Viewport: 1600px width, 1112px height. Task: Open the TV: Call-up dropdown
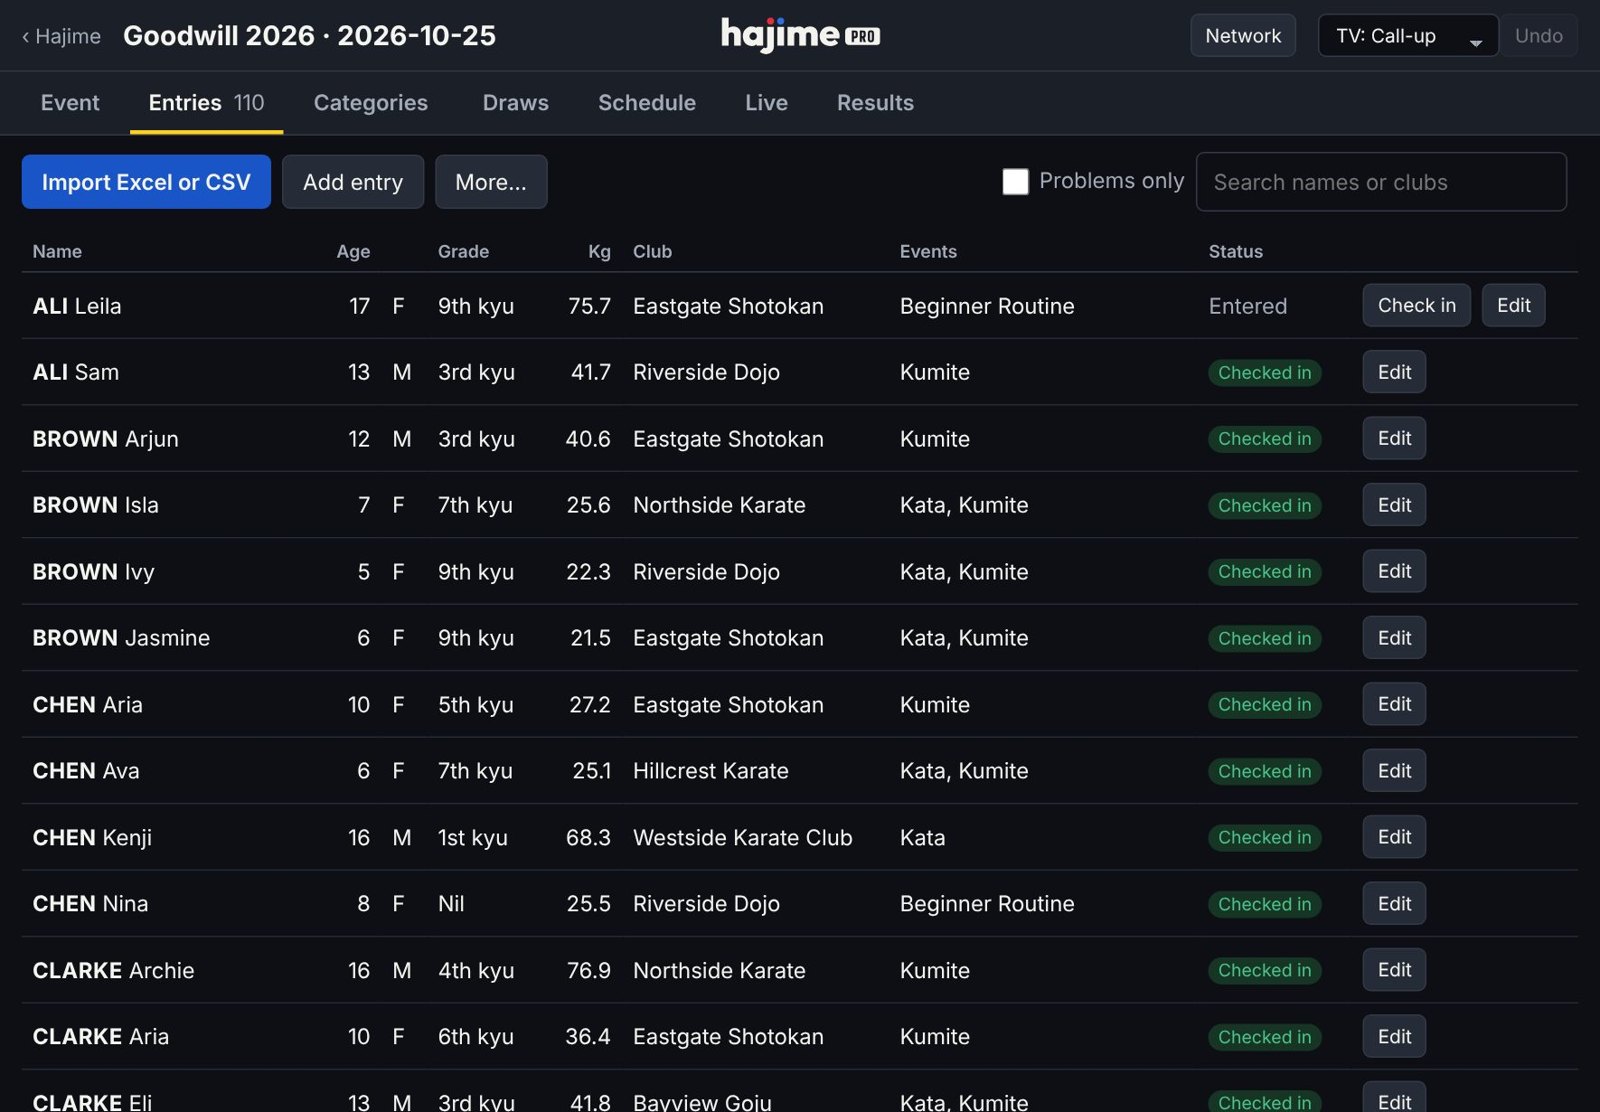(x=1407, y=36)
